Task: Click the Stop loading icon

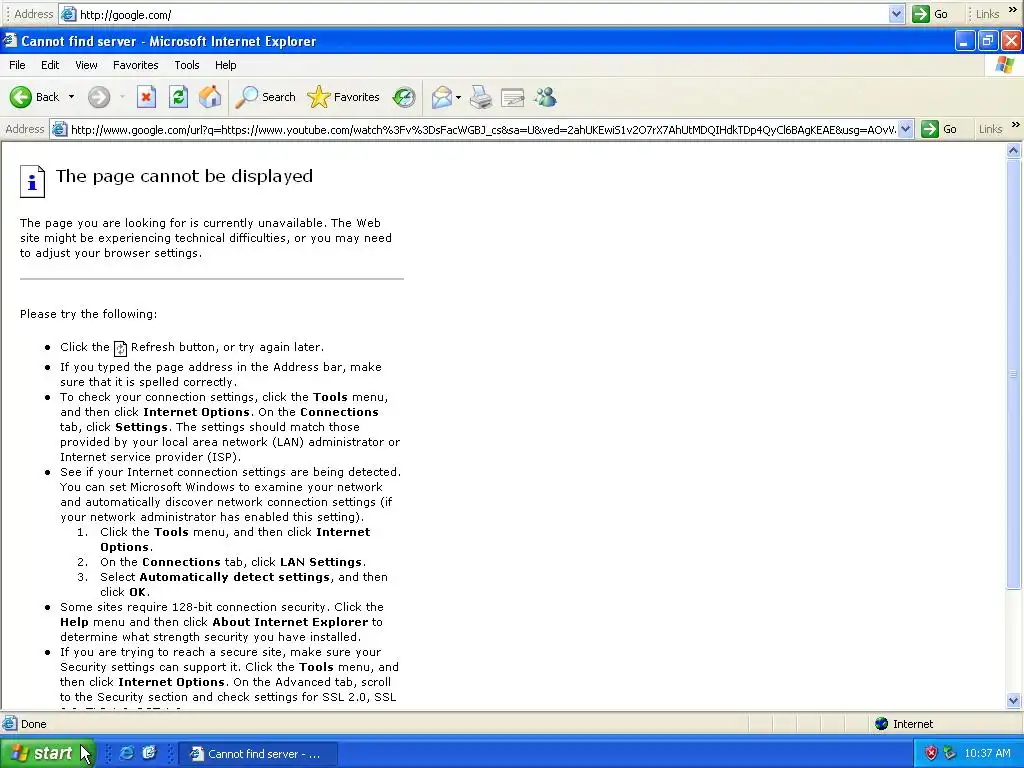Action: click(146, 97)
